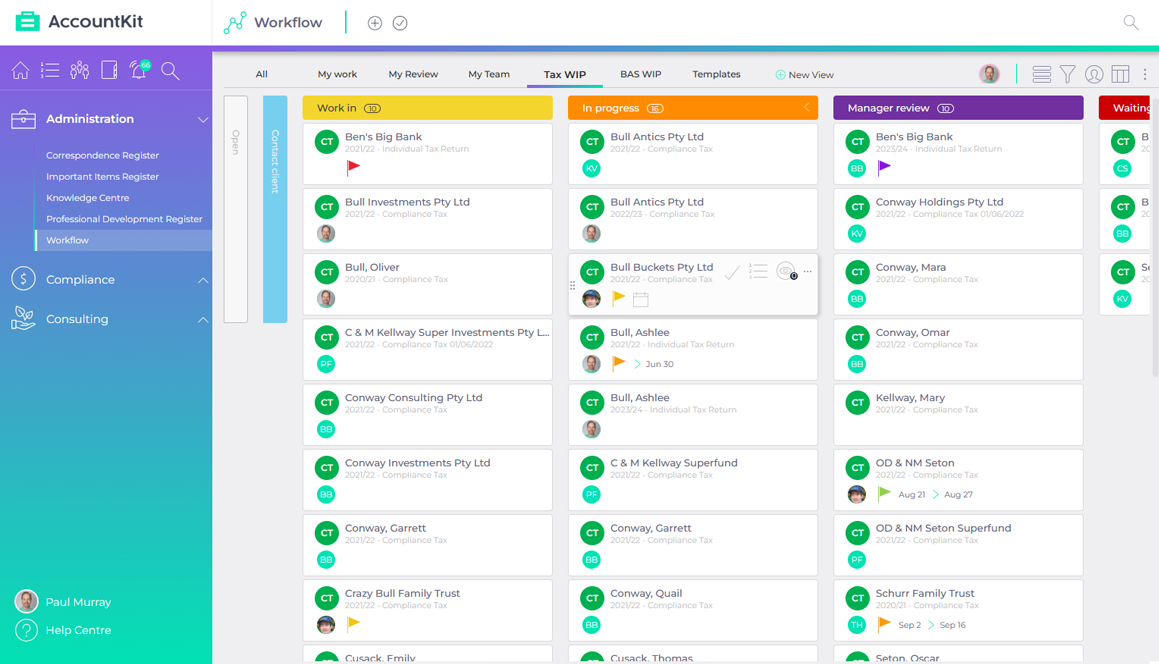Open Correspondence Register
This screenshot has width=1159, height=664.
click(102, 155)
